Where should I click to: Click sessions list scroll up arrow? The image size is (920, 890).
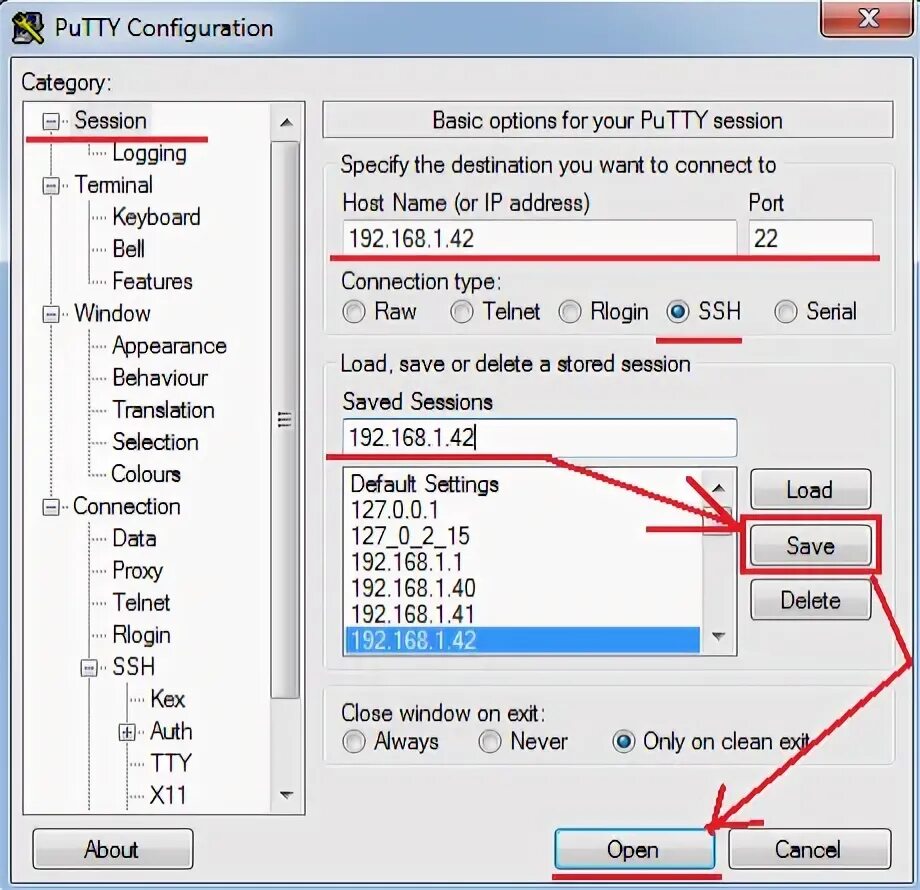click(x=718, y=488)
